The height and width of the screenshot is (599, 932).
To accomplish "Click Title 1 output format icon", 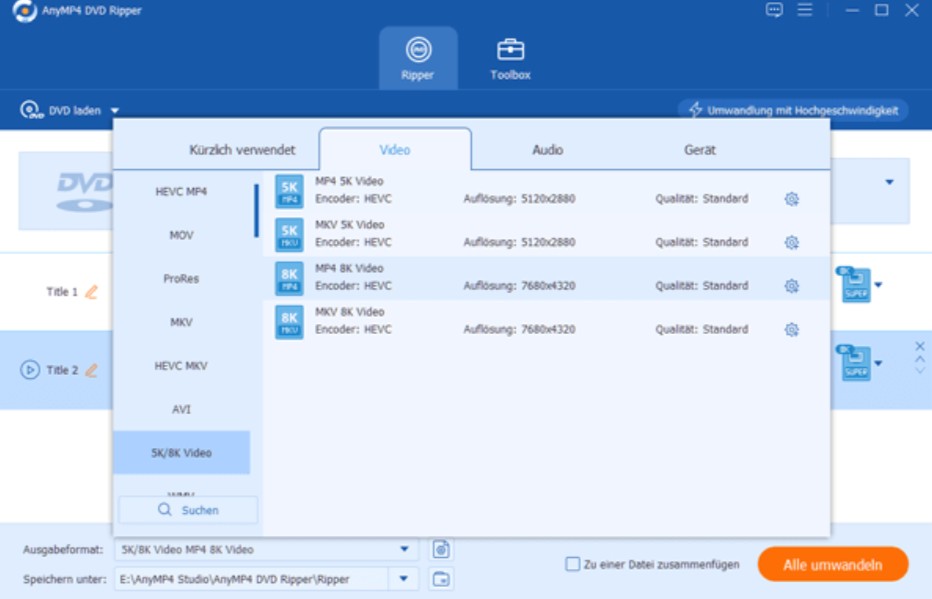I will tap(854, 285).
